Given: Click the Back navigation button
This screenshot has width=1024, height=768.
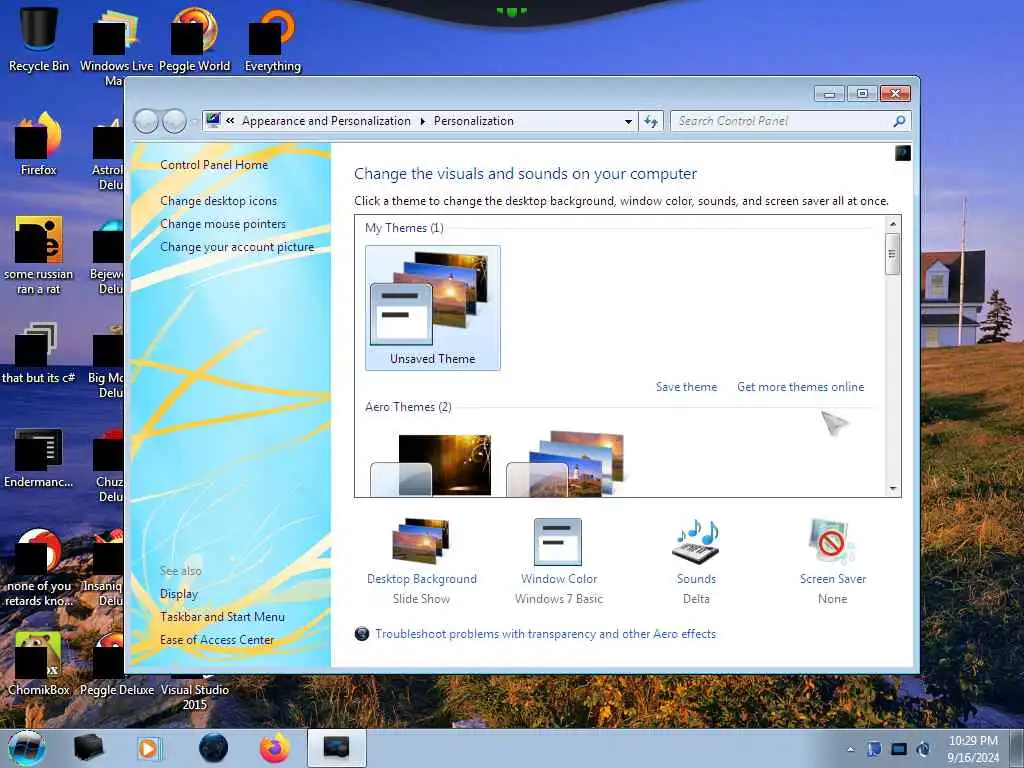Looking at the screenshot, I should (146, 121).
